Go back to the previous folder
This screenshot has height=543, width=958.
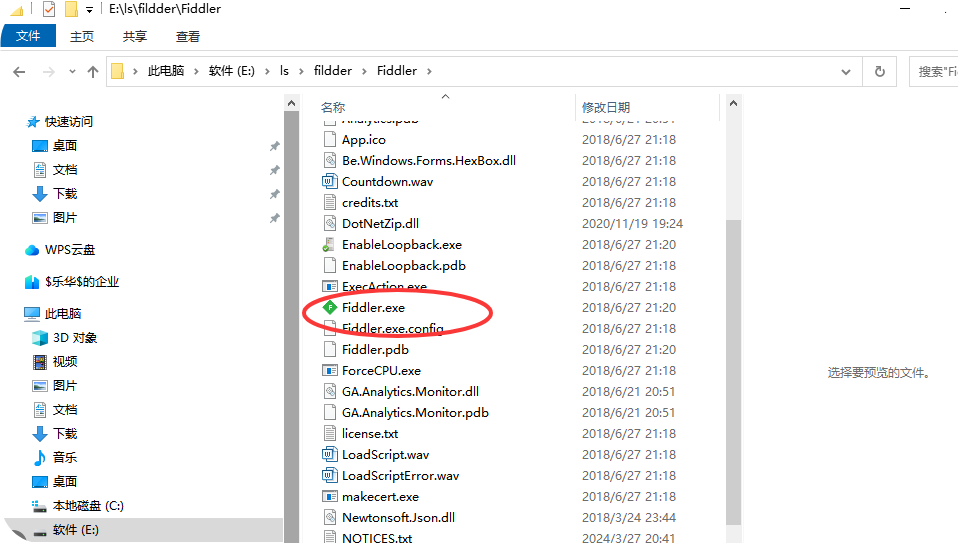[x=19, y=72]
